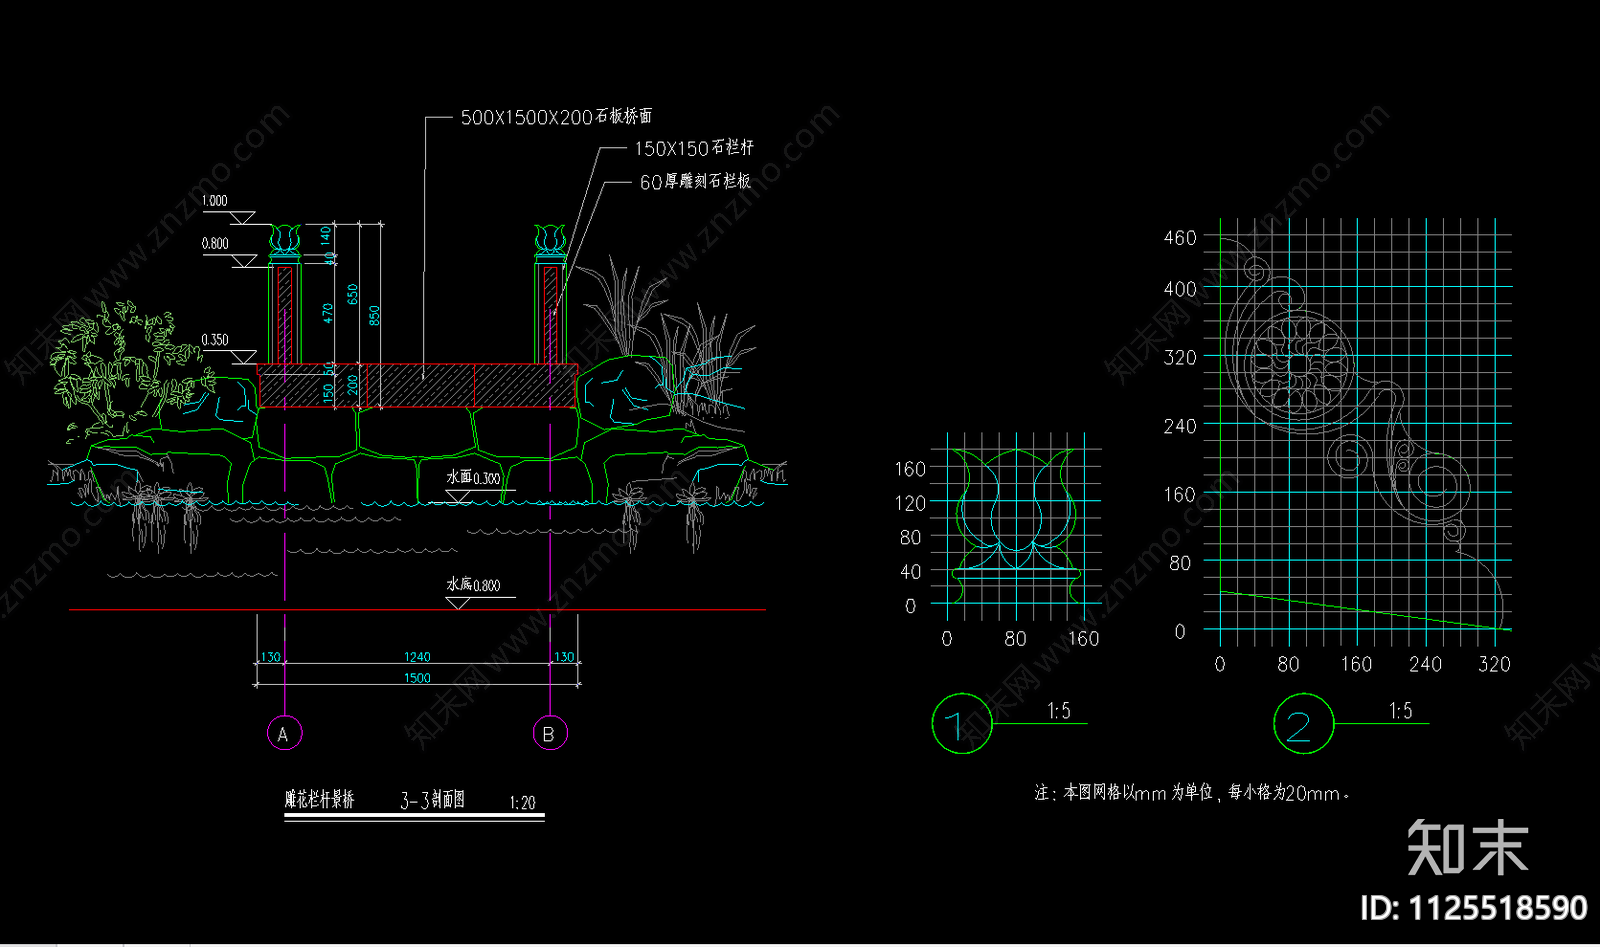Click the 60-thick carved stone panel label

pos(695,181)
